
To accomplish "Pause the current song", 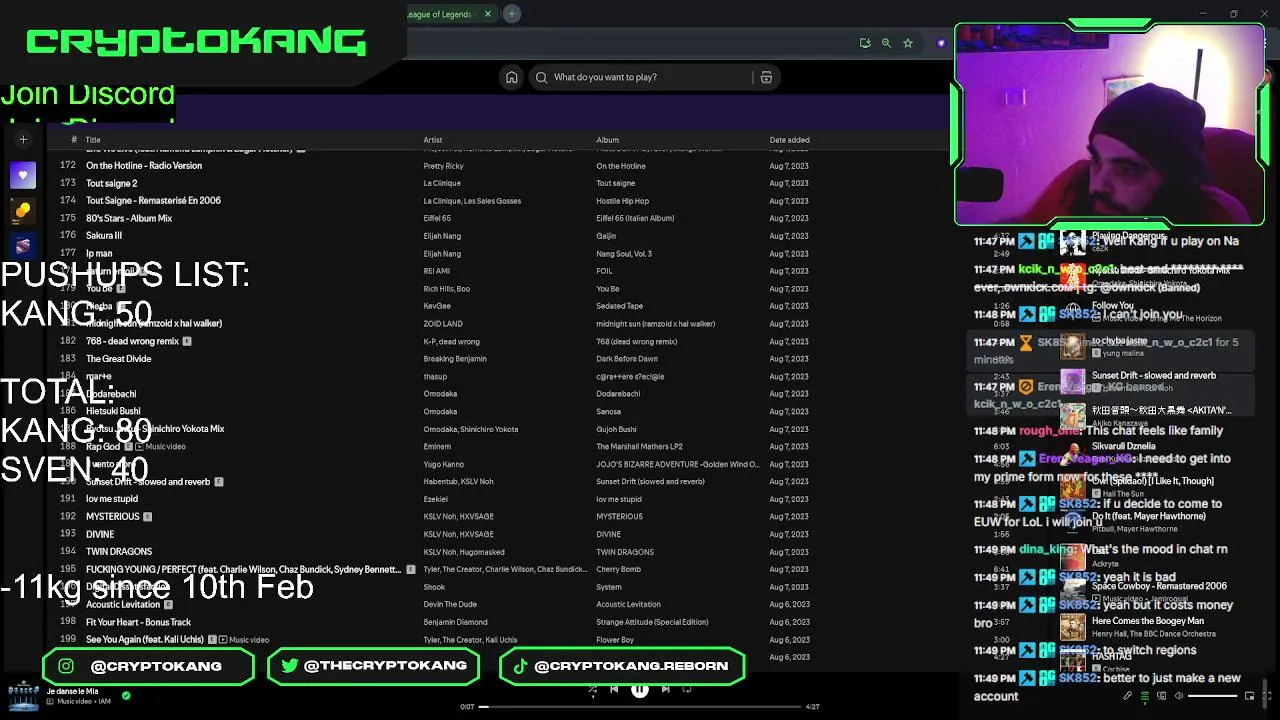I will pos(640,689).
